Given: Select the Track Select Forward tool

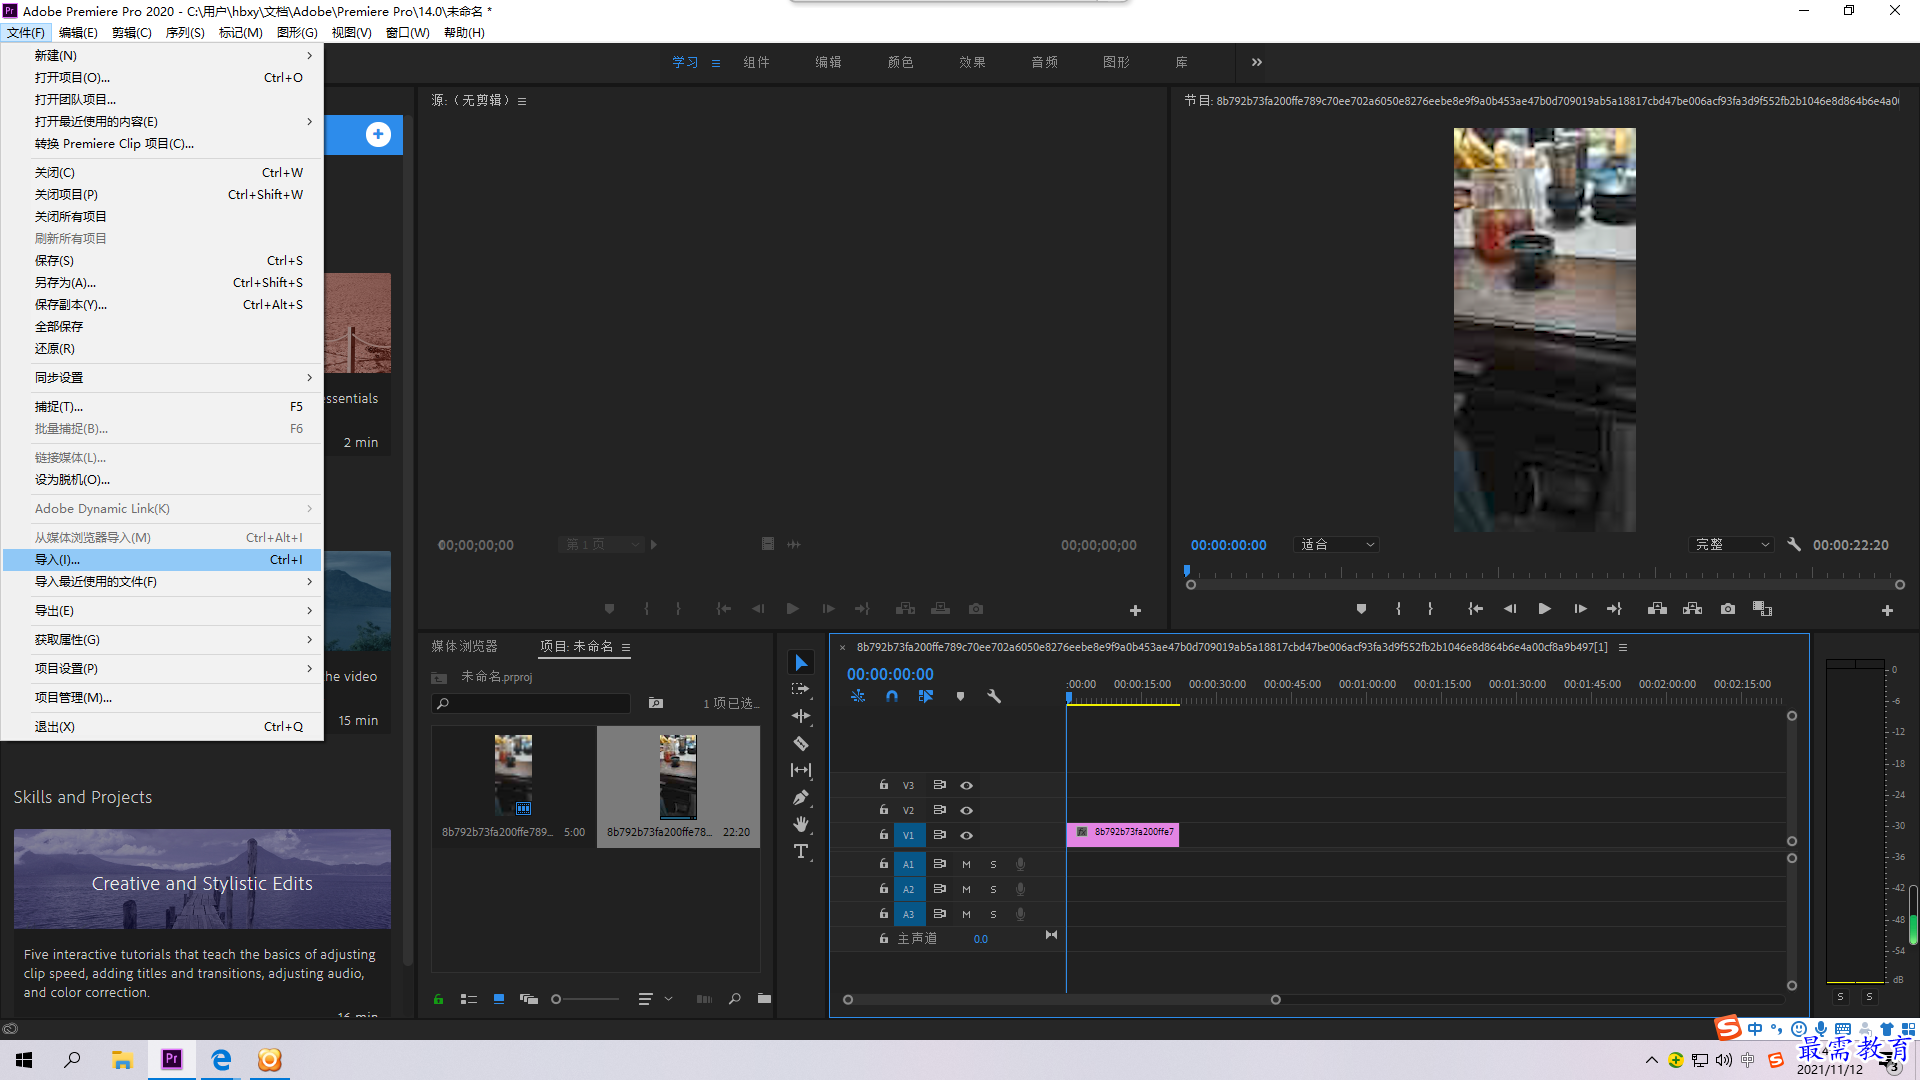Looking at the screenshot, I should [x=801, y=689].
